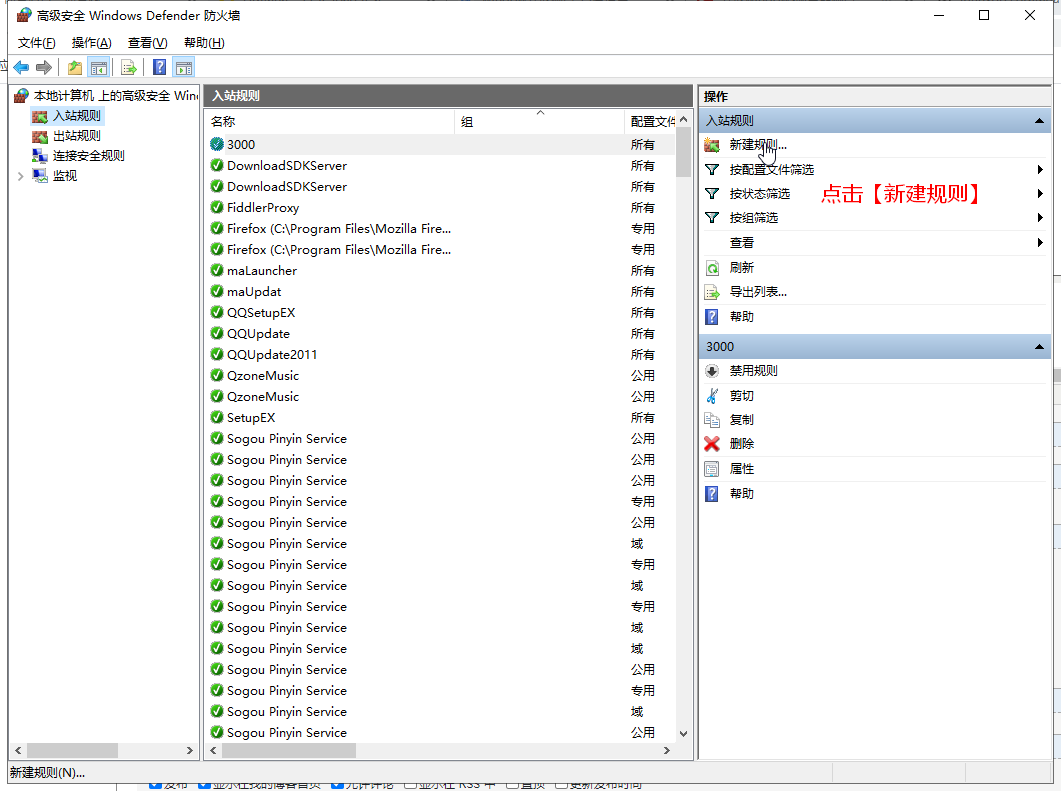Sort by the 配置文件 column header
Image resolution: width=1061 pixels, height=791 pixels.
[x=650, y=122]
